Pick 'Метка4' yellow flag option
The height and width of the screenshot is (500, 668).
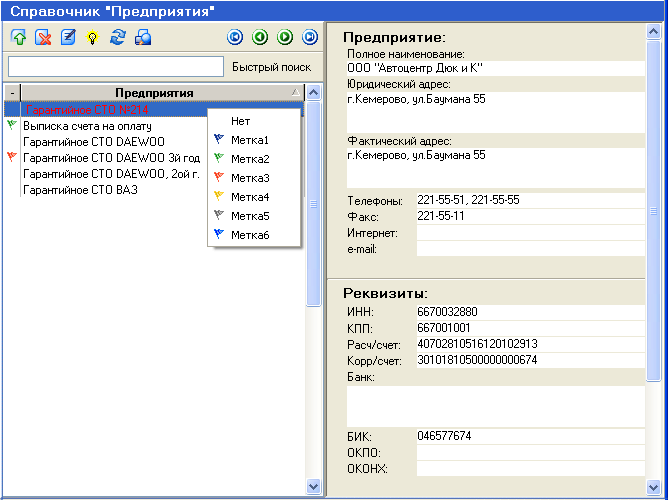250,197
